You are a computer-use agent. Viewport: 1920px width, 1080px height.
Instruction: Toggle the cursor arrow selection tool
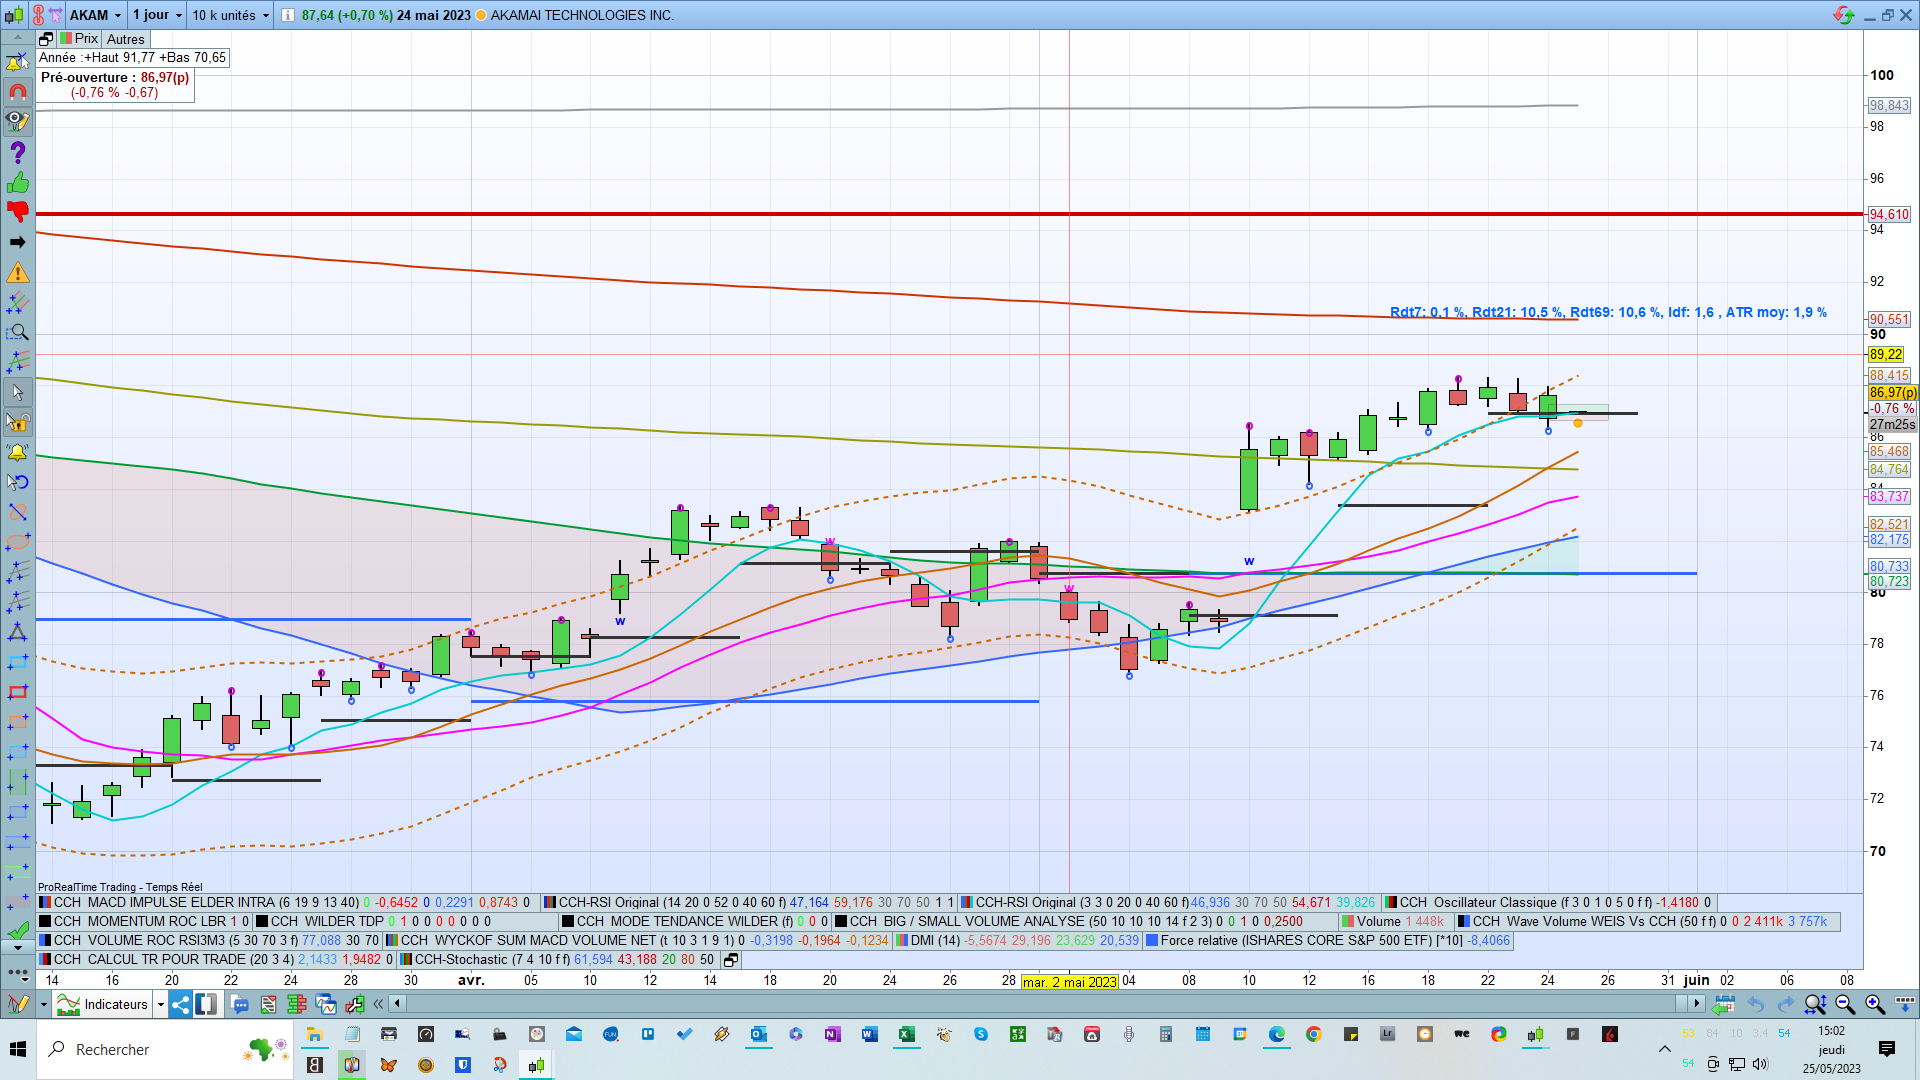(x=17, y=393)
